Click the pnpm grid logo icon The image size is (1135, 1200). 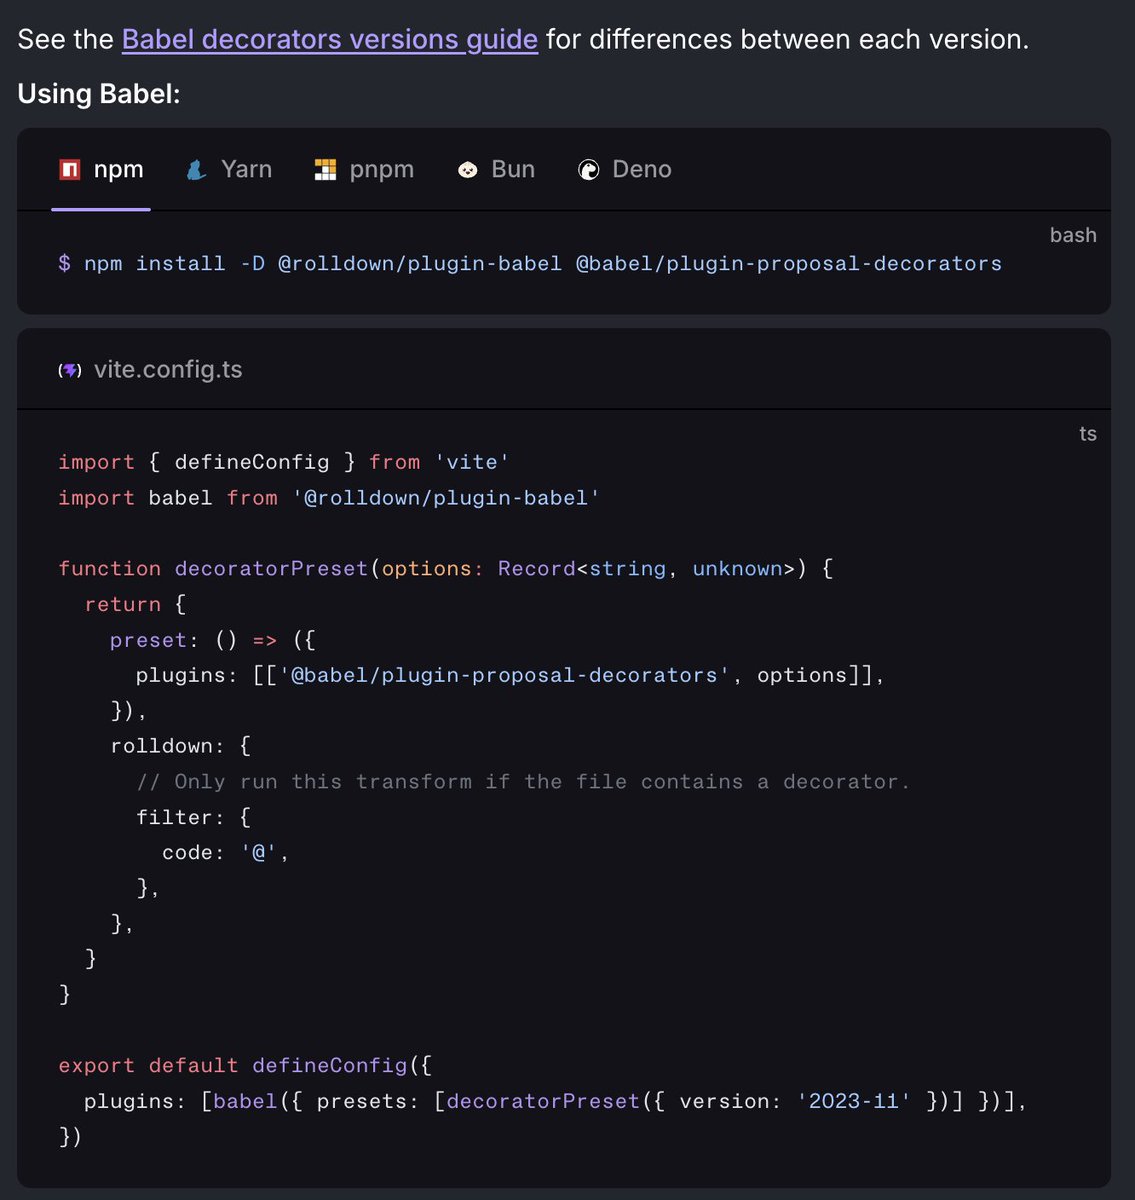[x=325, y=170]
